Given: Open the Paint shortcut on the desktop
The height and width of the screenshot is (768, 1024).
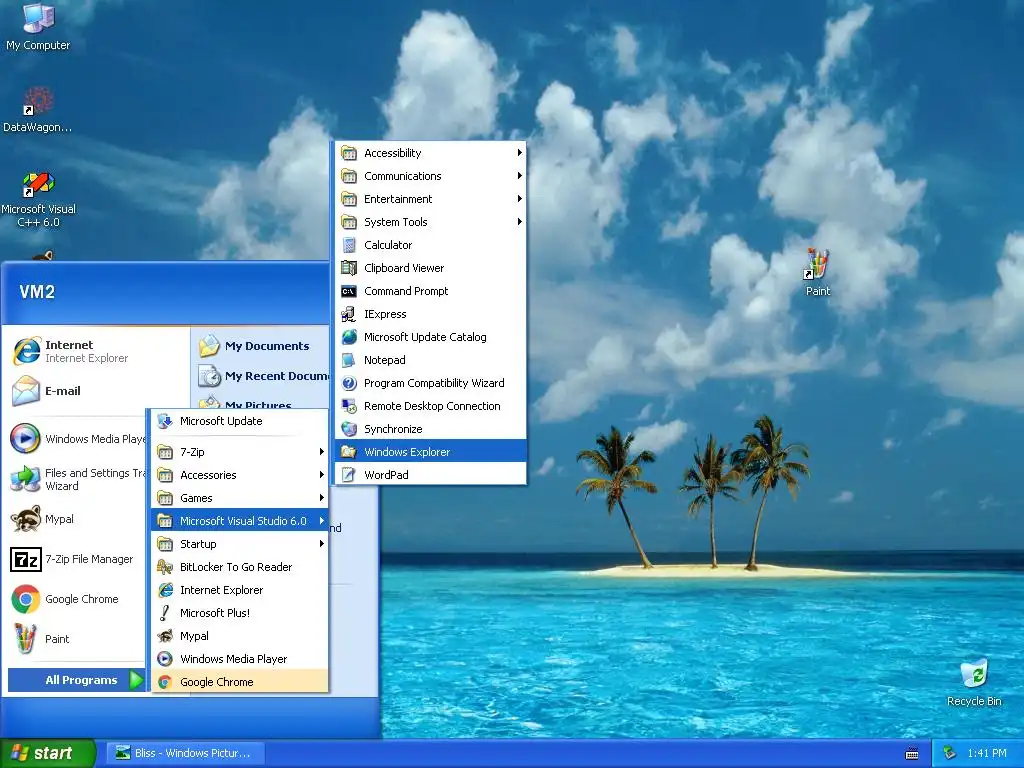Looking at the screenshot, I should click(818, 272).
